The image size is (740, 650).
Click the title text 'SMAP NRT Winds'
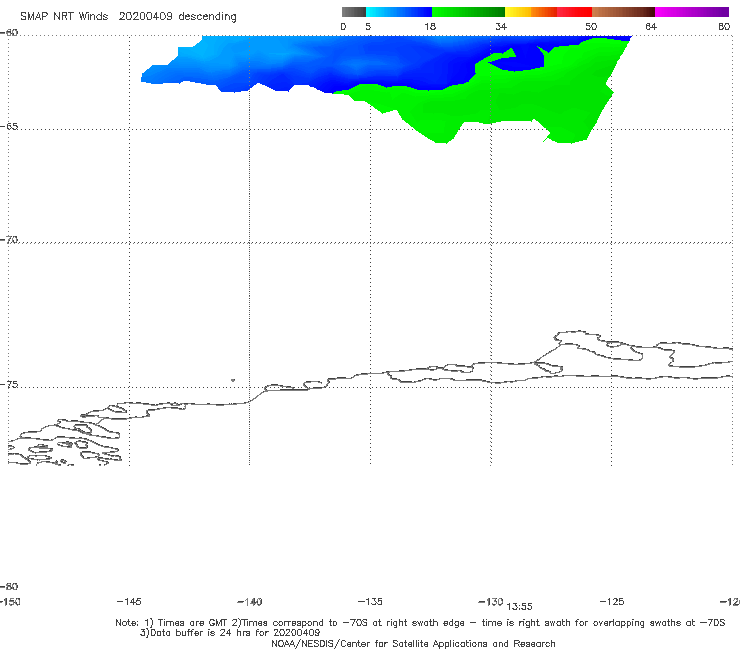[64, 16]
